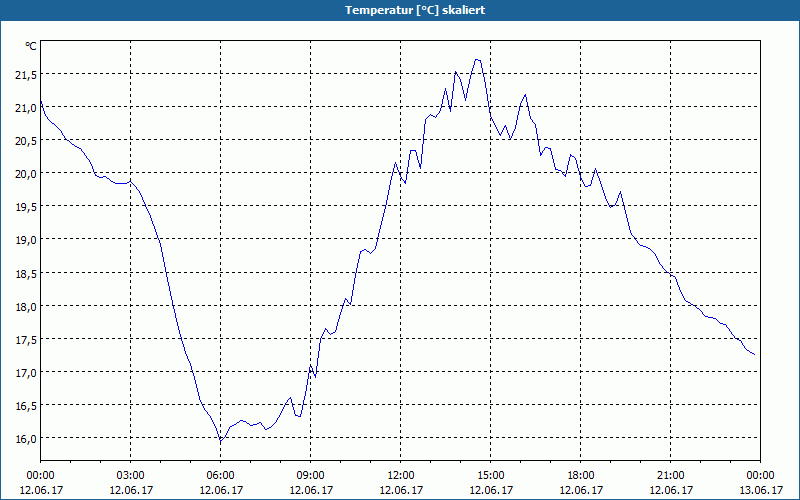
Task: Click the °C unit label
Action: [31, 46]
